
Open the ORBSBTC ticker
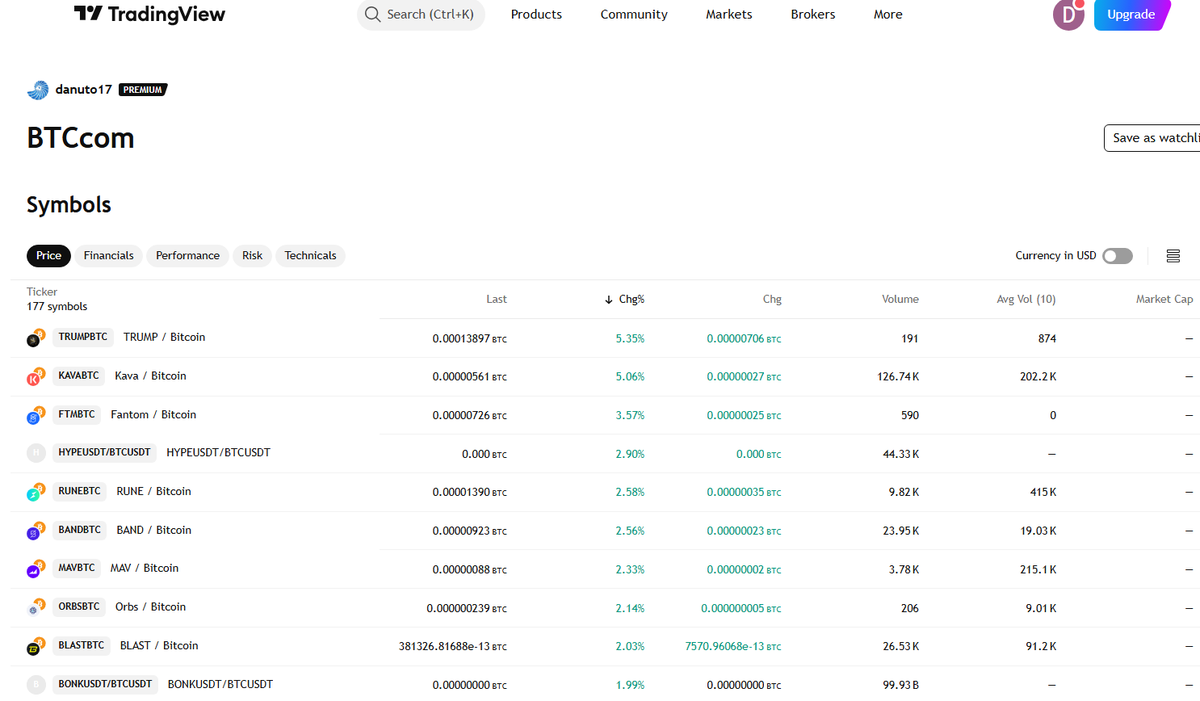point(79,608)
